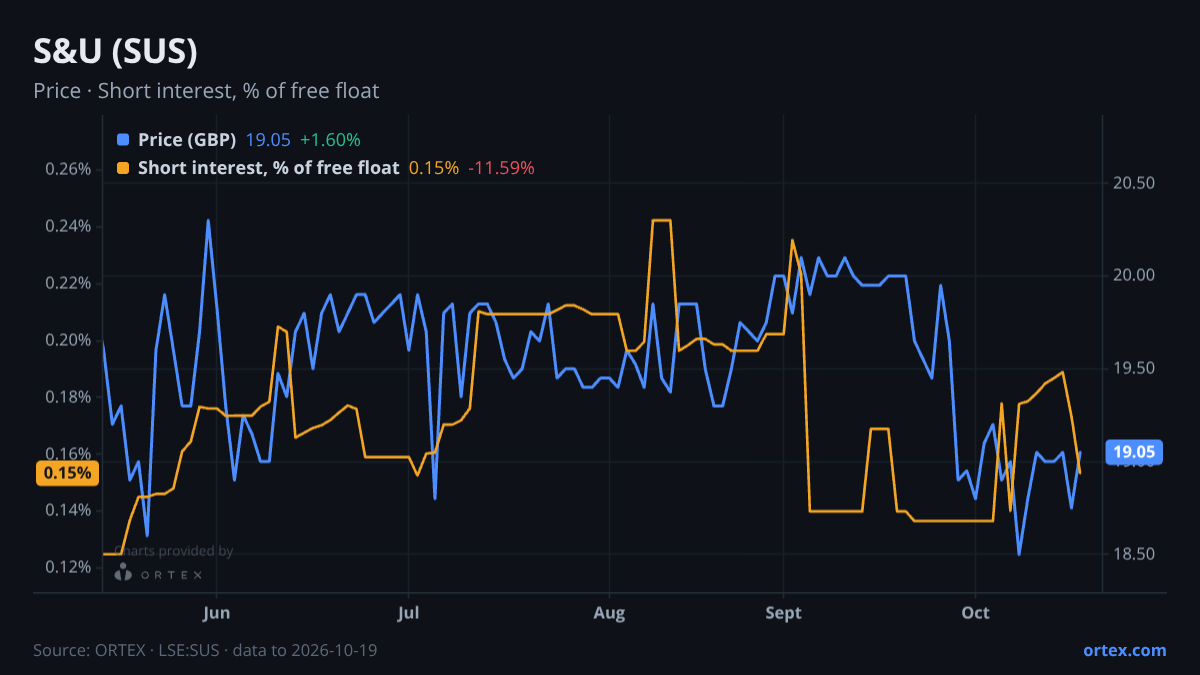Image resolution: width=1200 pixels, height=675 pixels.
Task: Click the blue Price legend swatch
Action: 123,140
